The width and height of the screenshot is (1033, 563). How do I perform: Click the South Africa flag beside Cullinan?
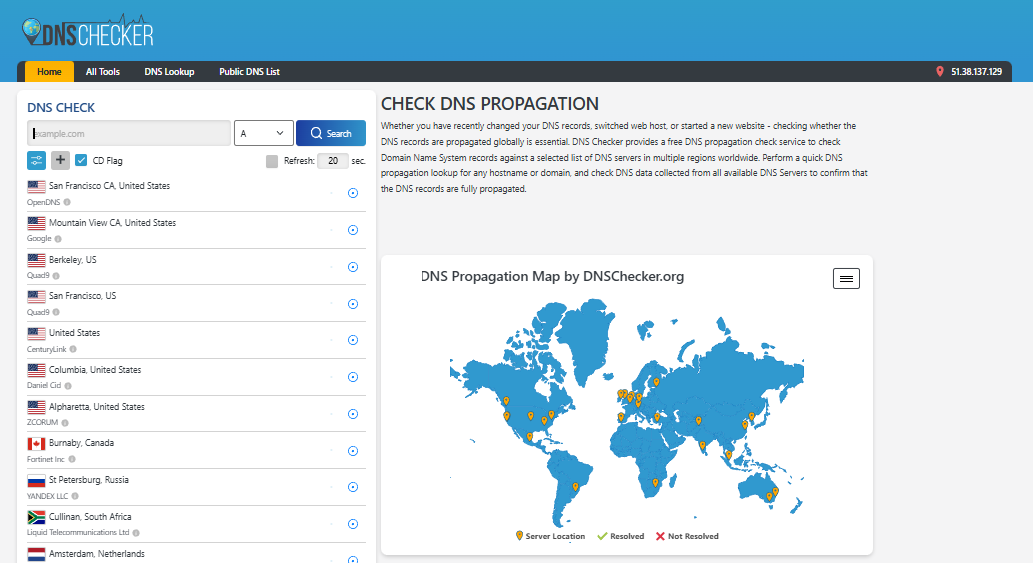point(36,517)
